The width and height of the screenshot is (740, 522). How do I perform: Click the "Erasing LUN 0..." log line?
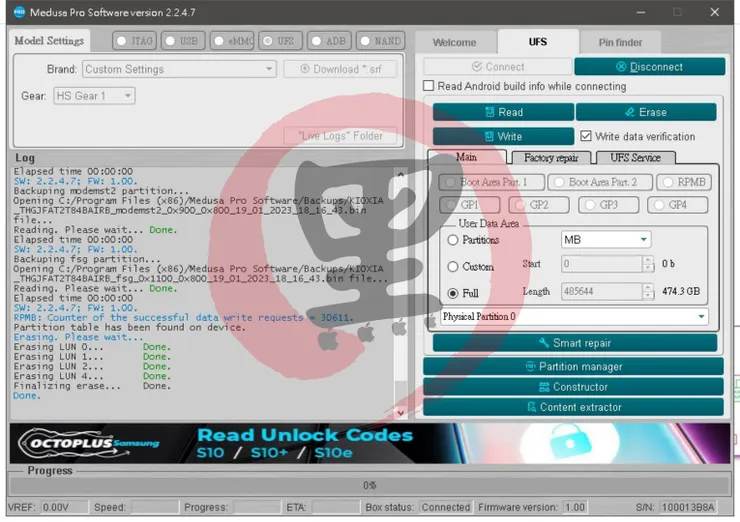(x=92, y=346)
